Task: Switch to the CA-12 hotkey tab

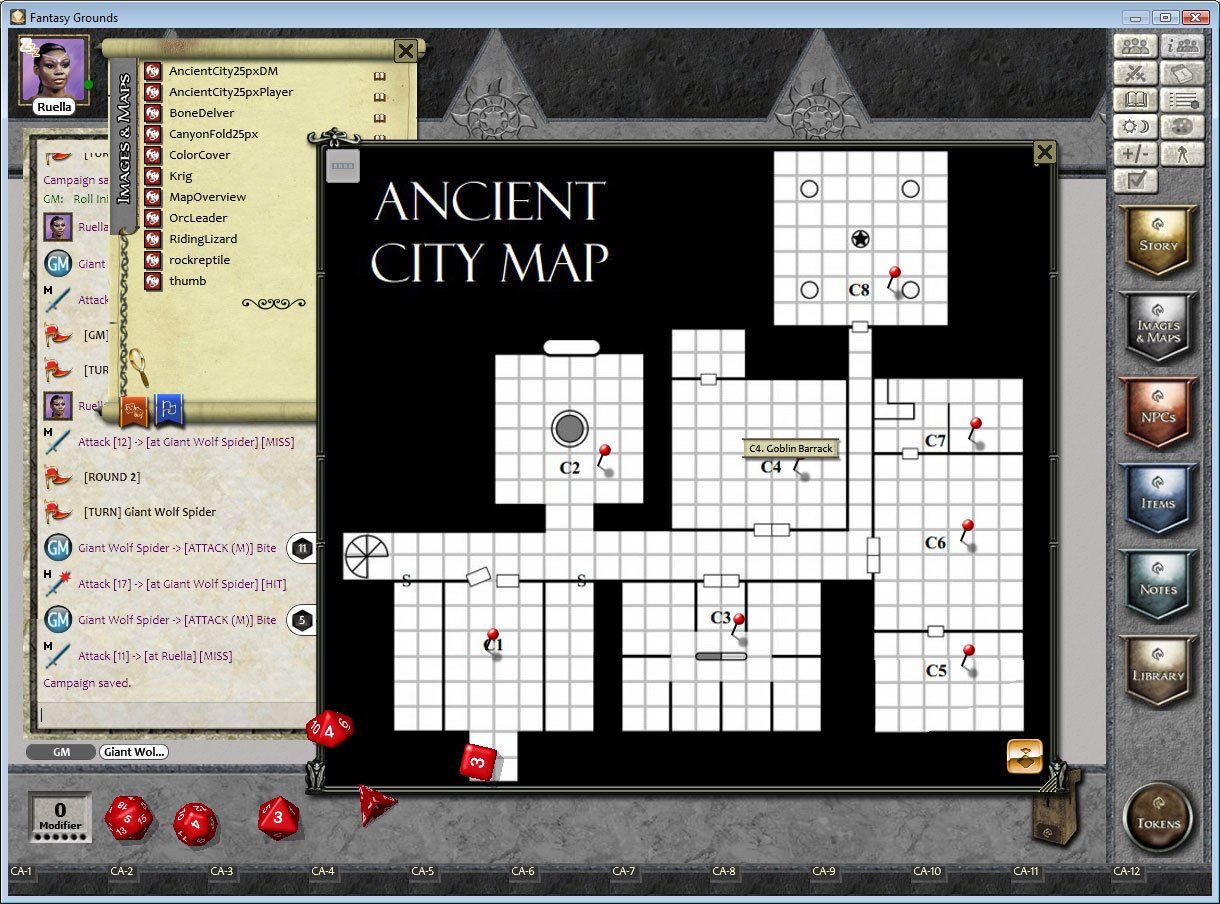Action: pyautogui.click(x=1126, y=872)
